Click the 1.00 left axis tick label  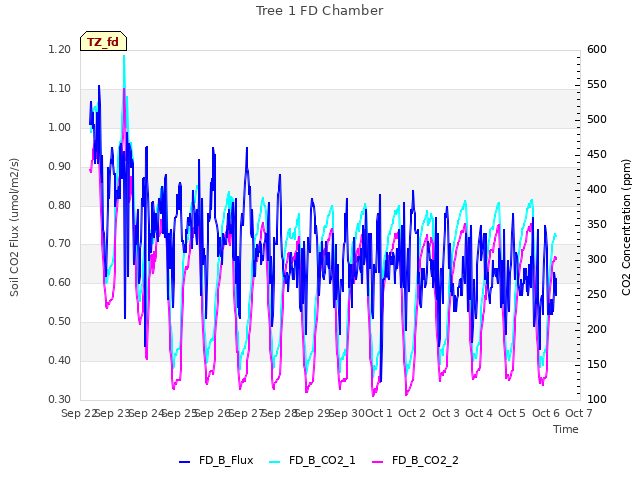[60, 127]
